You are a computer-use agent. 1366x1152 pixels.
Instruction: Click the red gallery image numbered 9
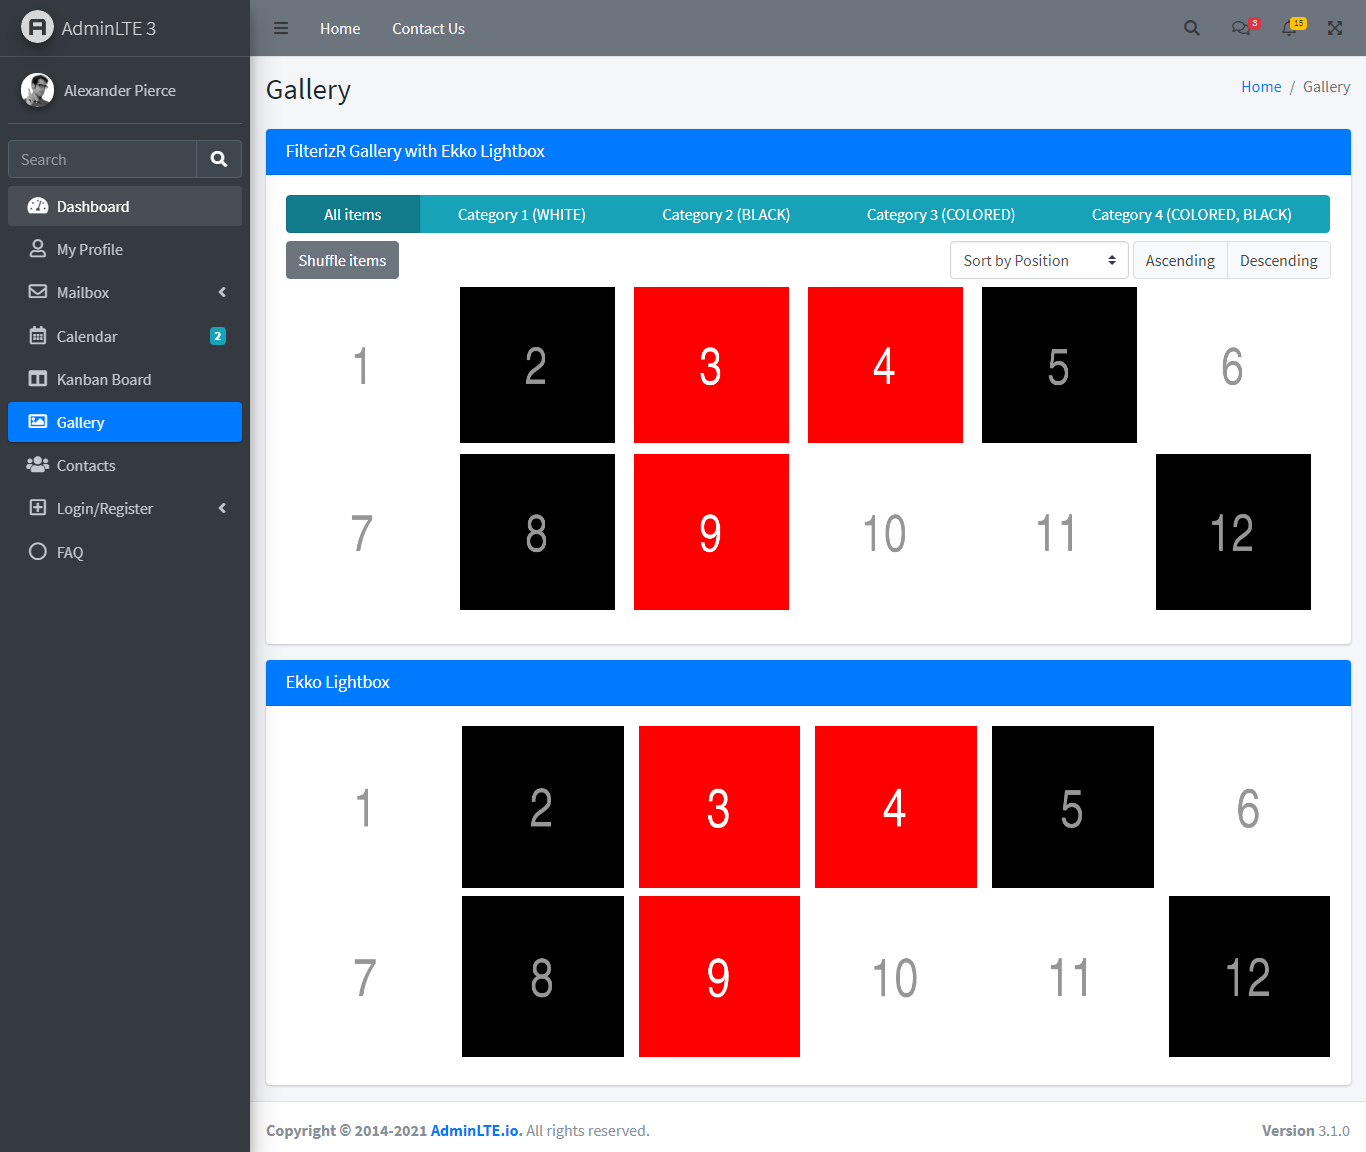tap(711, 532)
